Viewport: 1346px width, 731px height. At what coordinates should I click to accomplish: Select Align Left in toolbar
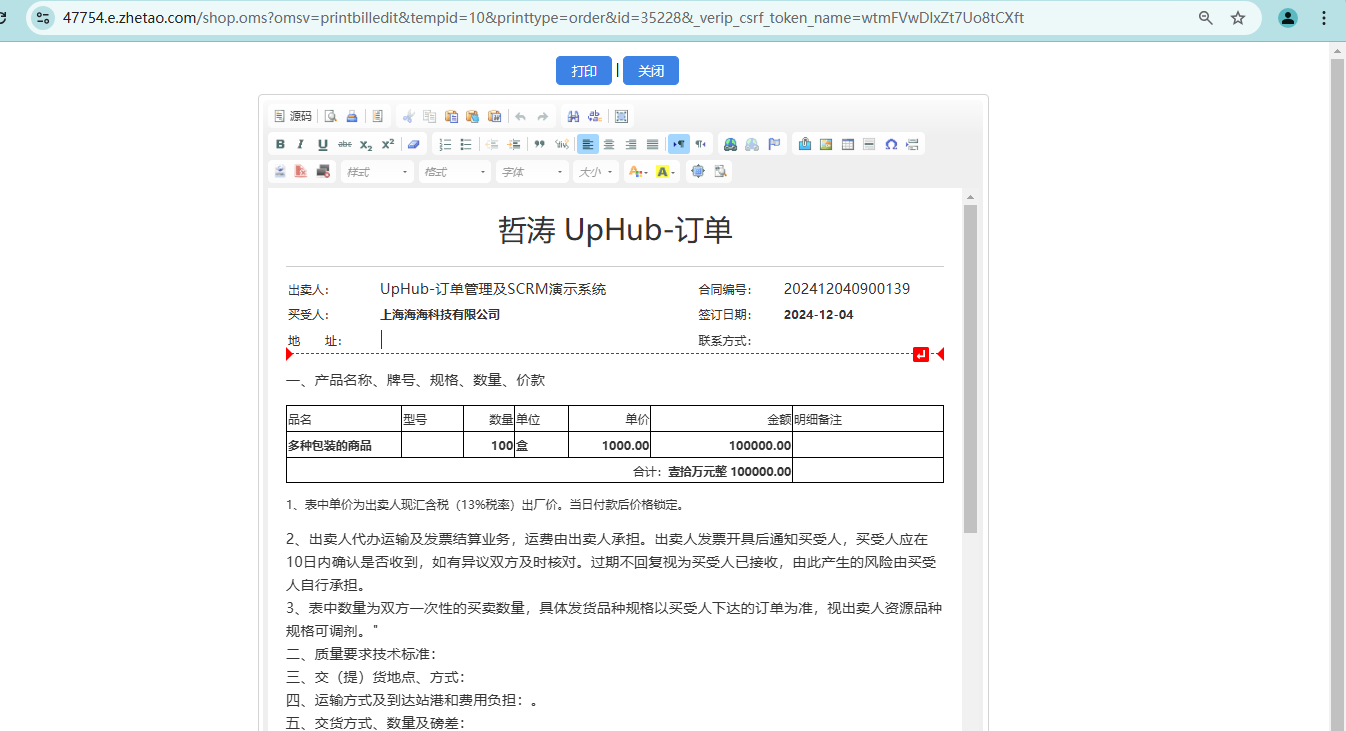[588, 144]
